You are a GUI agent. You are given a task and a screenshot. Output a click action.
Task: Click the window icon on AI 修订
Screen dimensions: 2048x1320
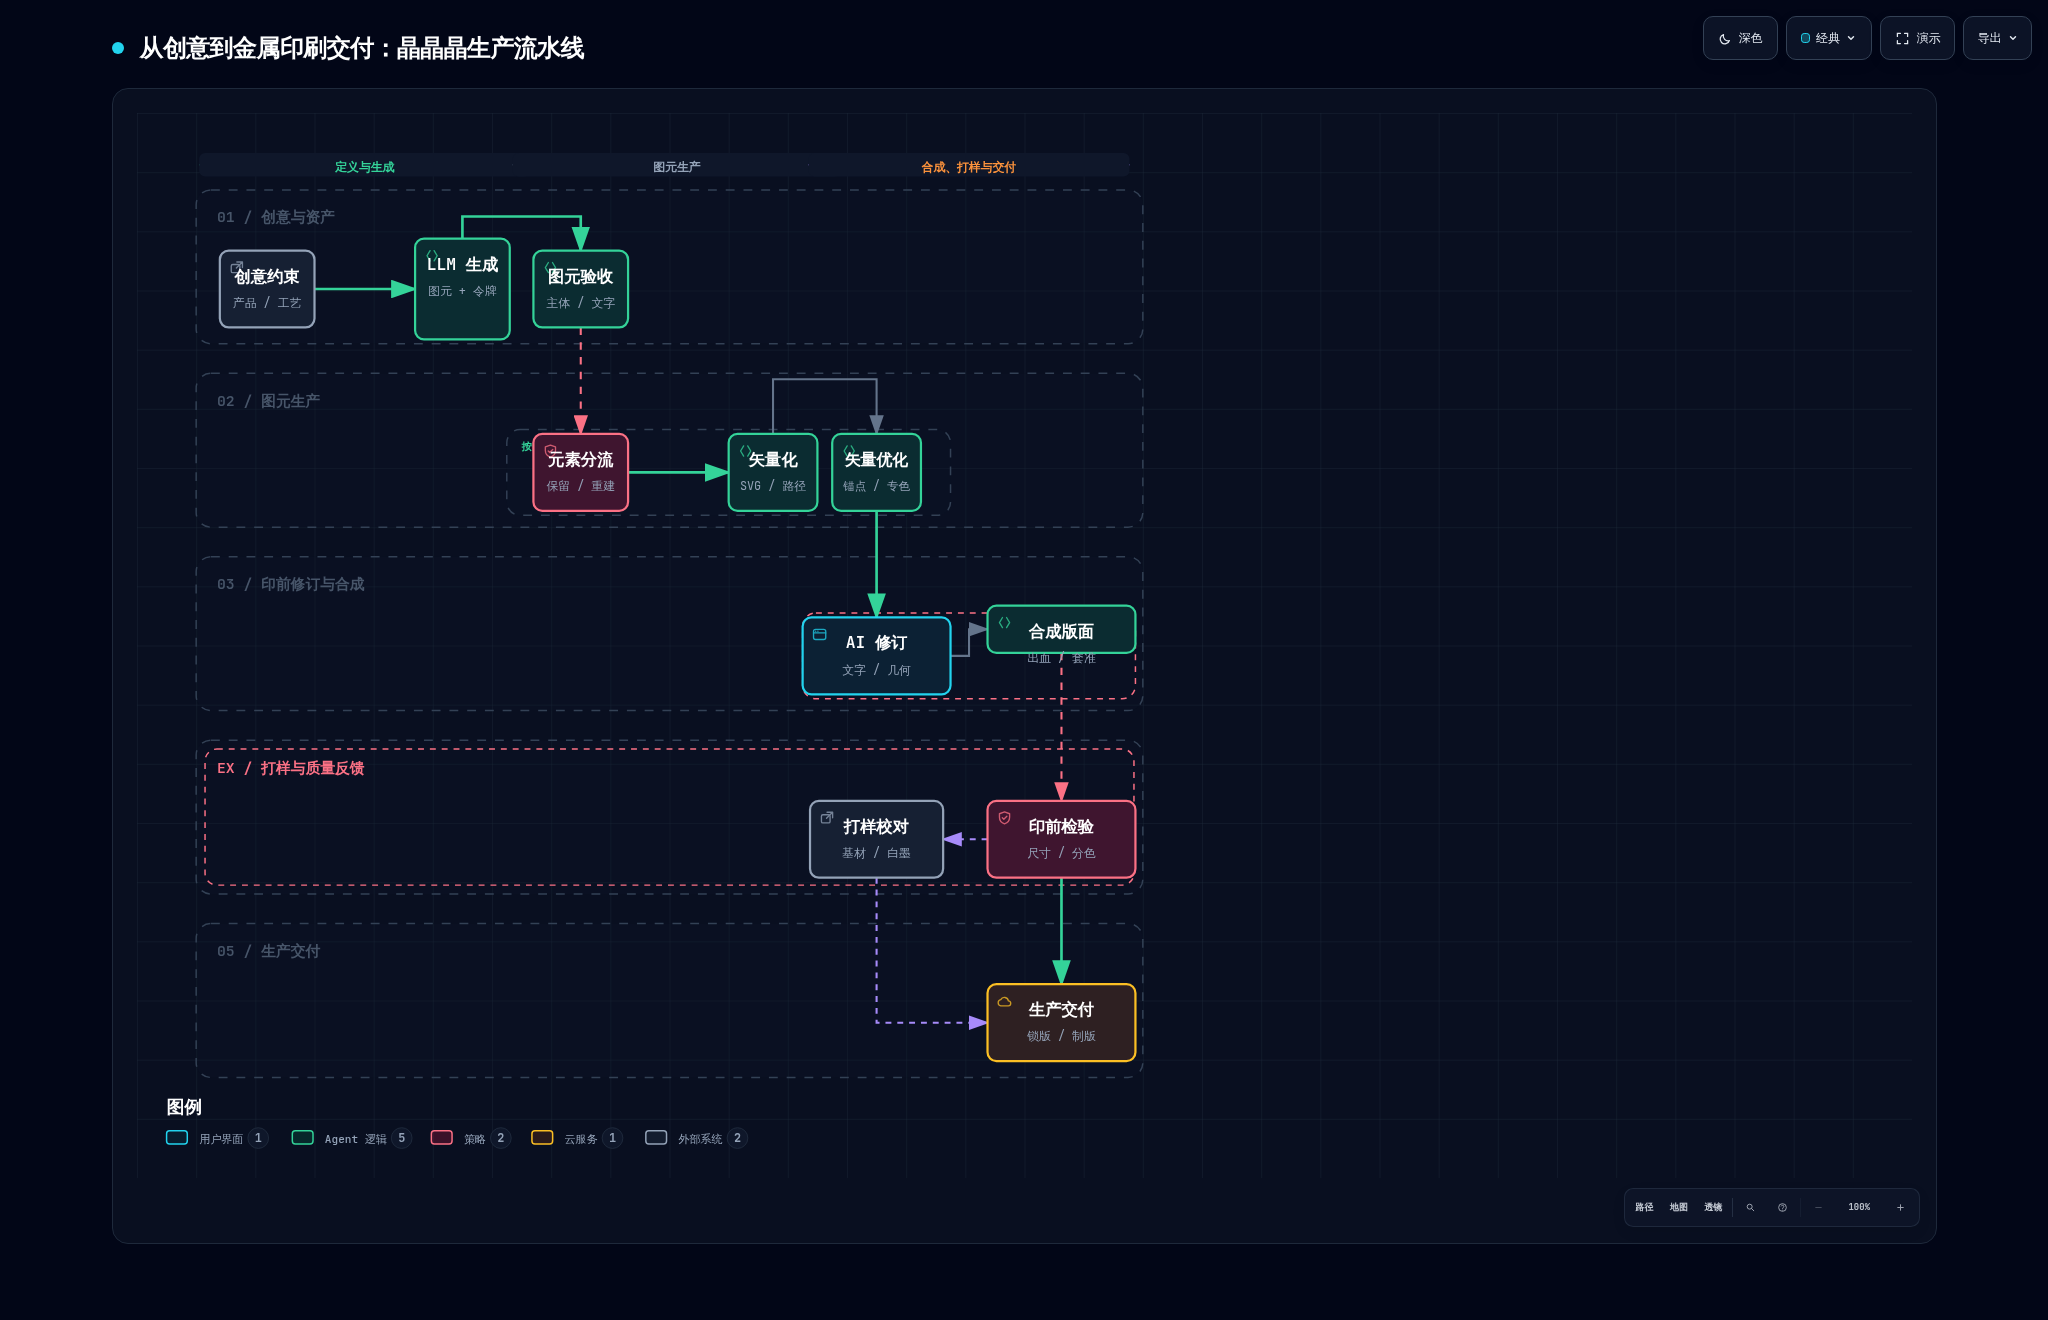click(819, 634)
